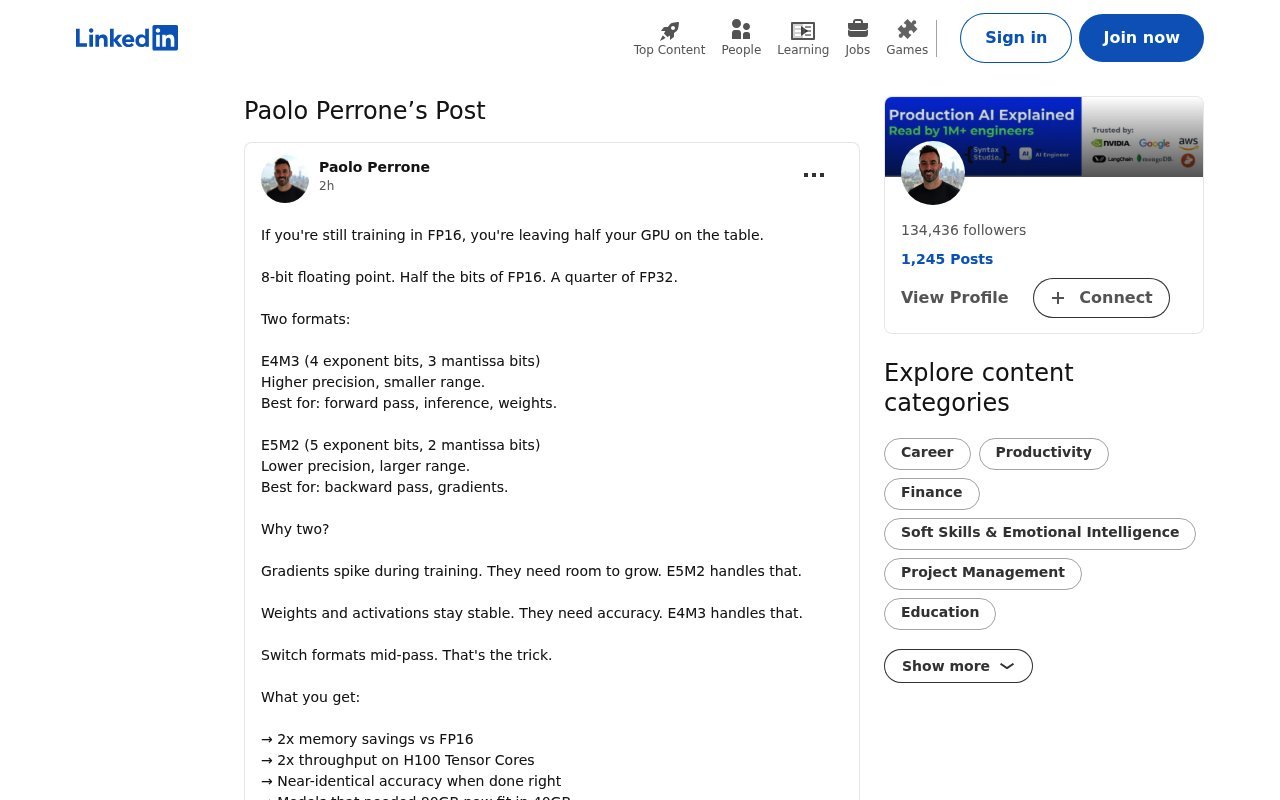
Task: Click the View Profile link
Action: (954, 298)
